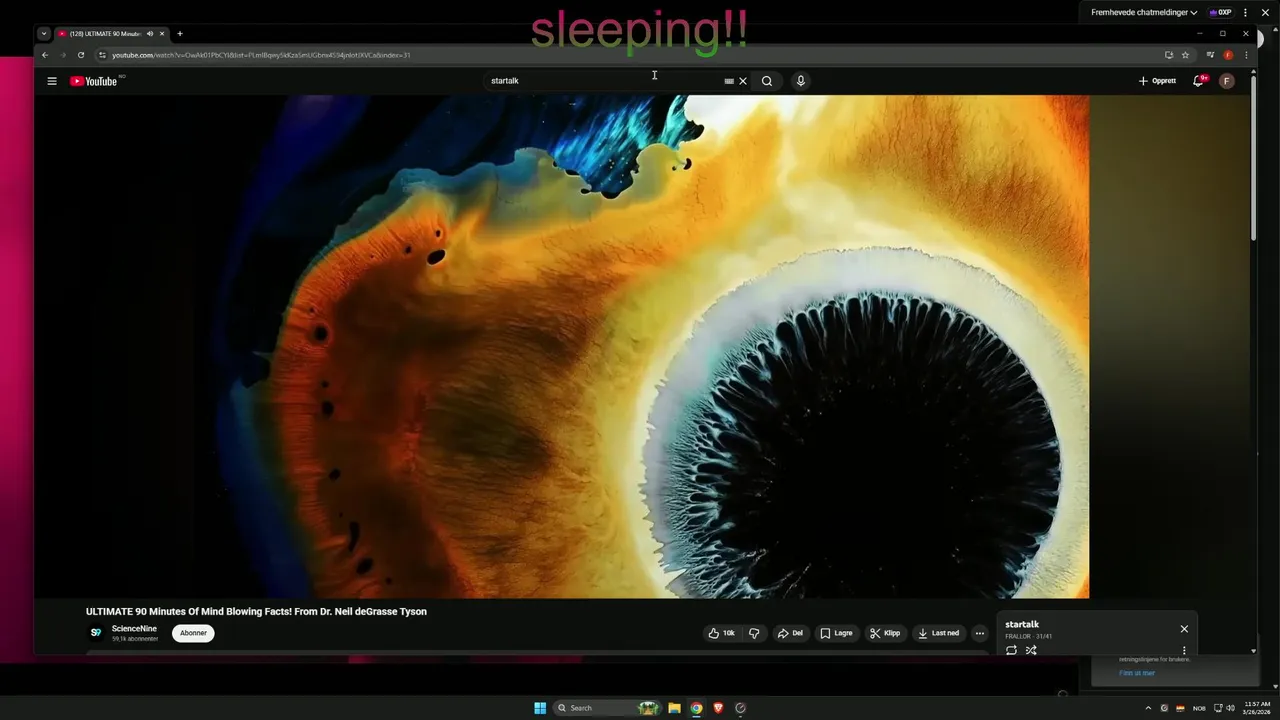
Task: Open Google Chrome from the taskbar
Action: point(696,708)
